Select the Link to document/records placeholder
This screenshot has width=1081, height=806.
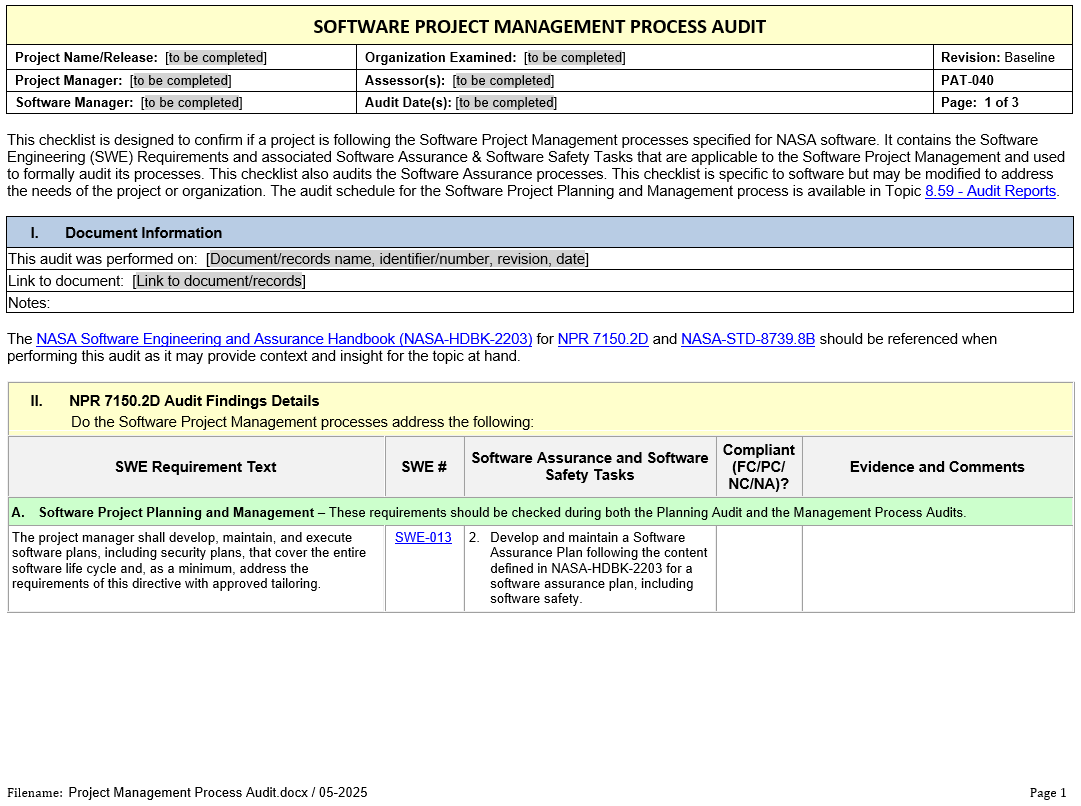(219, 281)
